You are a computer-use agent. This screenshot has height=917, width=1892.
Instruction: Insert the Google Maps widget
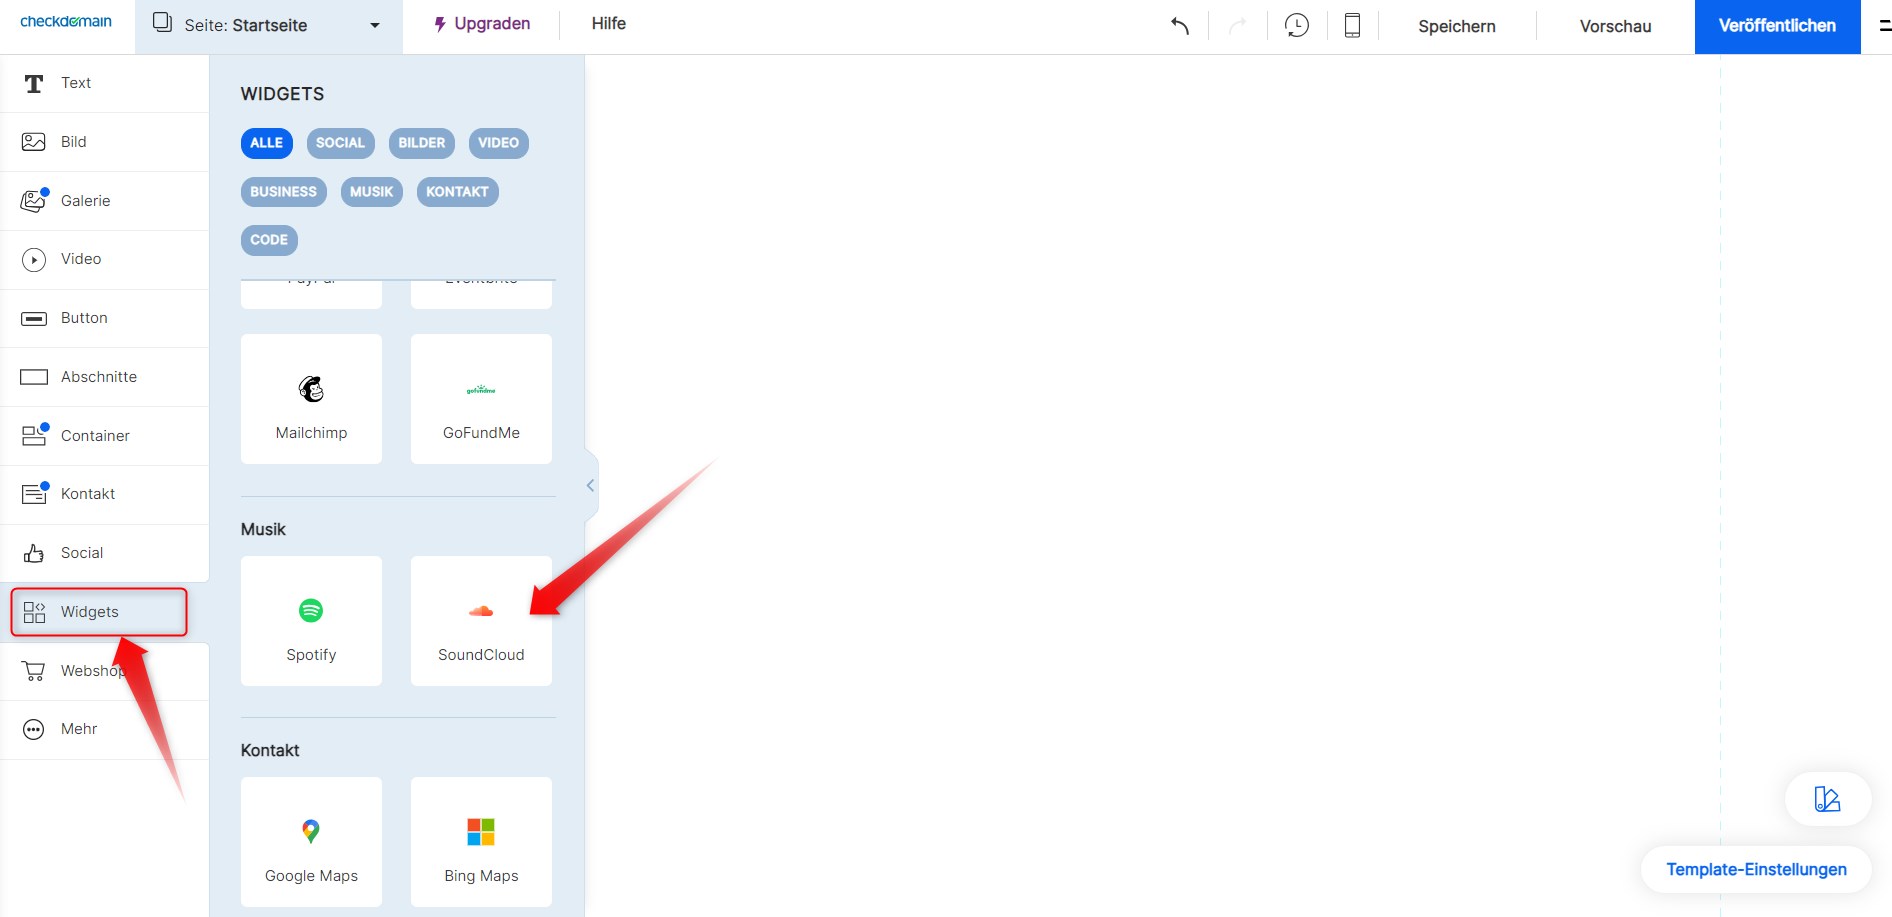tap(311, 842)
